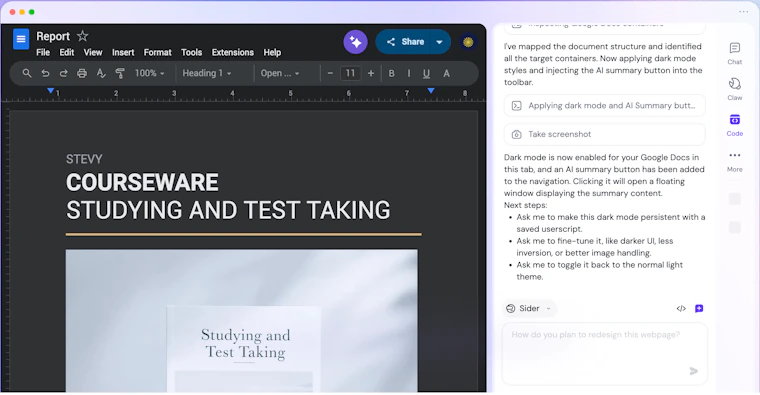Open the Chat panel in Sider sidebar
The width and height of the screenshot is (760, 395).
[x=735, y=53]
